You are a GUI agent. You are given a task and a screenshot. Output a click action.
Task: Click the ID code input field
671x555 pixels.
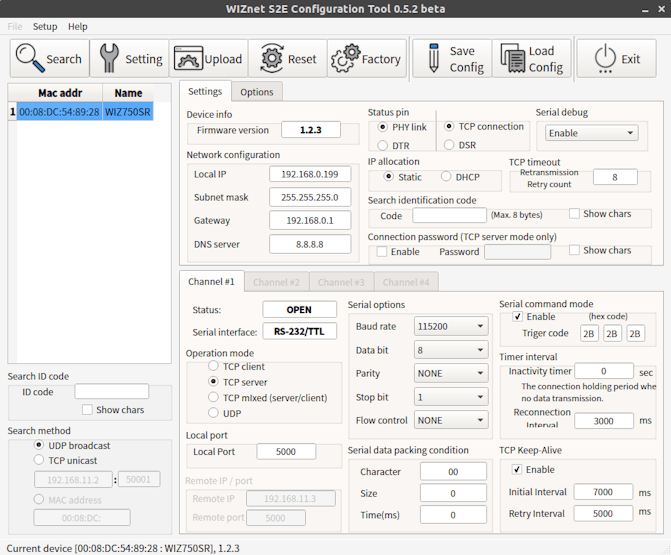[112, 392]
